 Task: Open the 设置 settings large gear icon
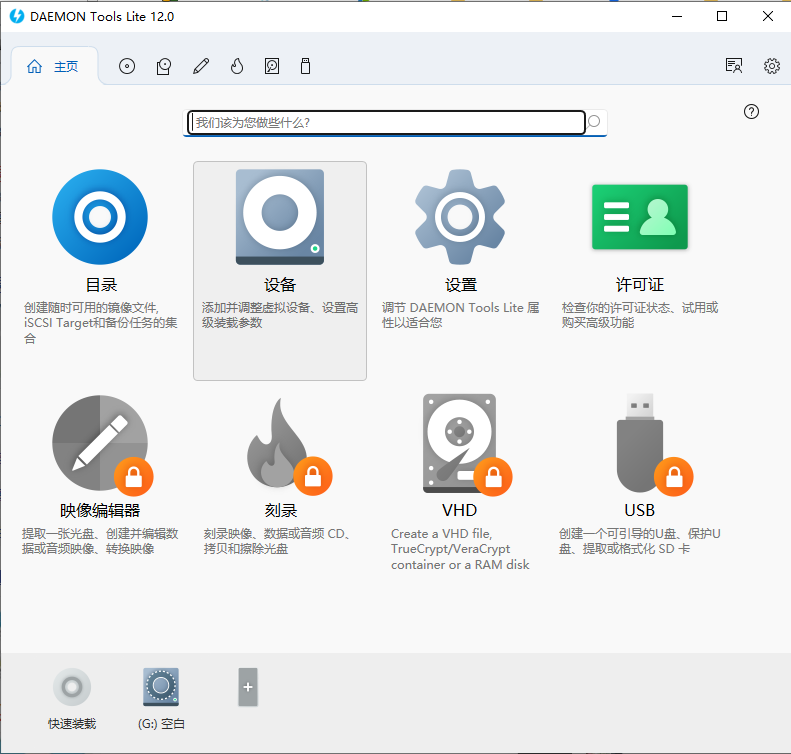point(460,217)
